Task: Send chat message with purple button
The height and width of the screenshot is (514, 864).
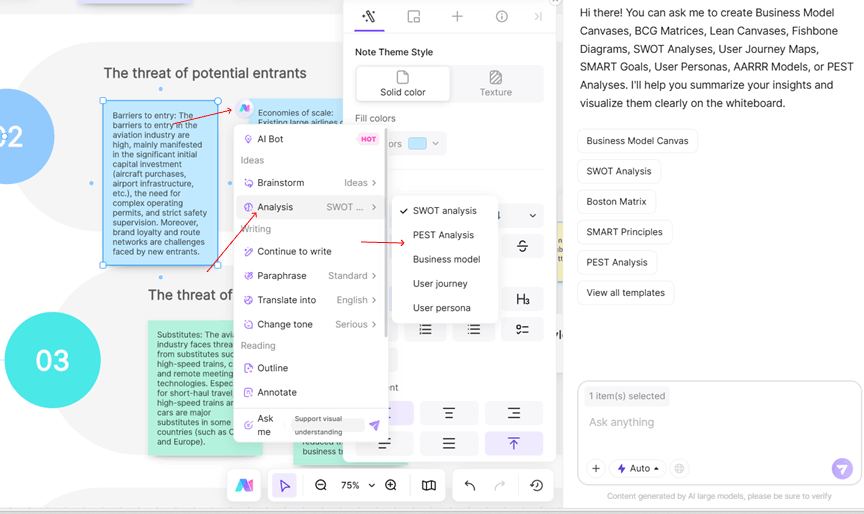Action: [842, 469]
